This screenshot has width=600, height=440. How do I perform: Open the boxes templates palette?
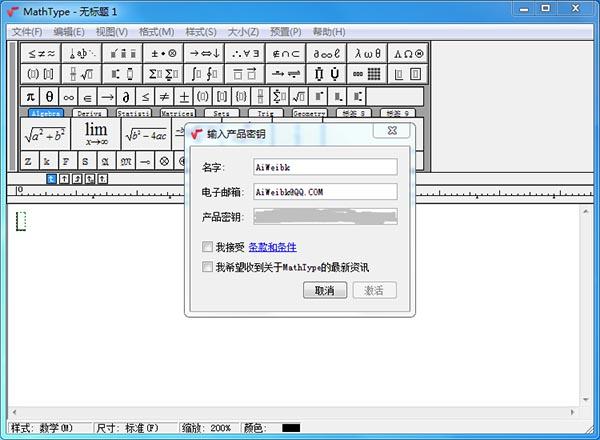pyautogui.click(x=408, y=74)
